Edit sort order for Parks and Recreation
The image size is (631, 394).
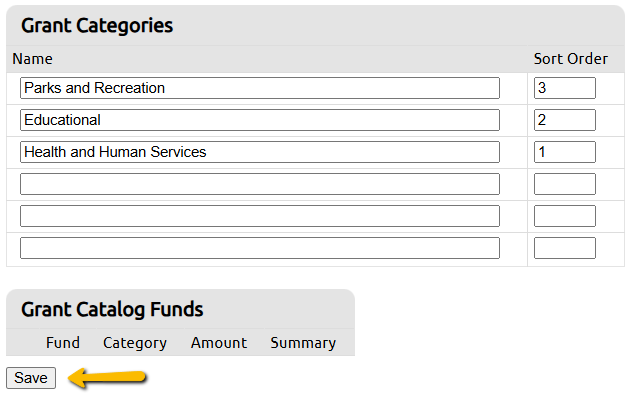[565, 88]
